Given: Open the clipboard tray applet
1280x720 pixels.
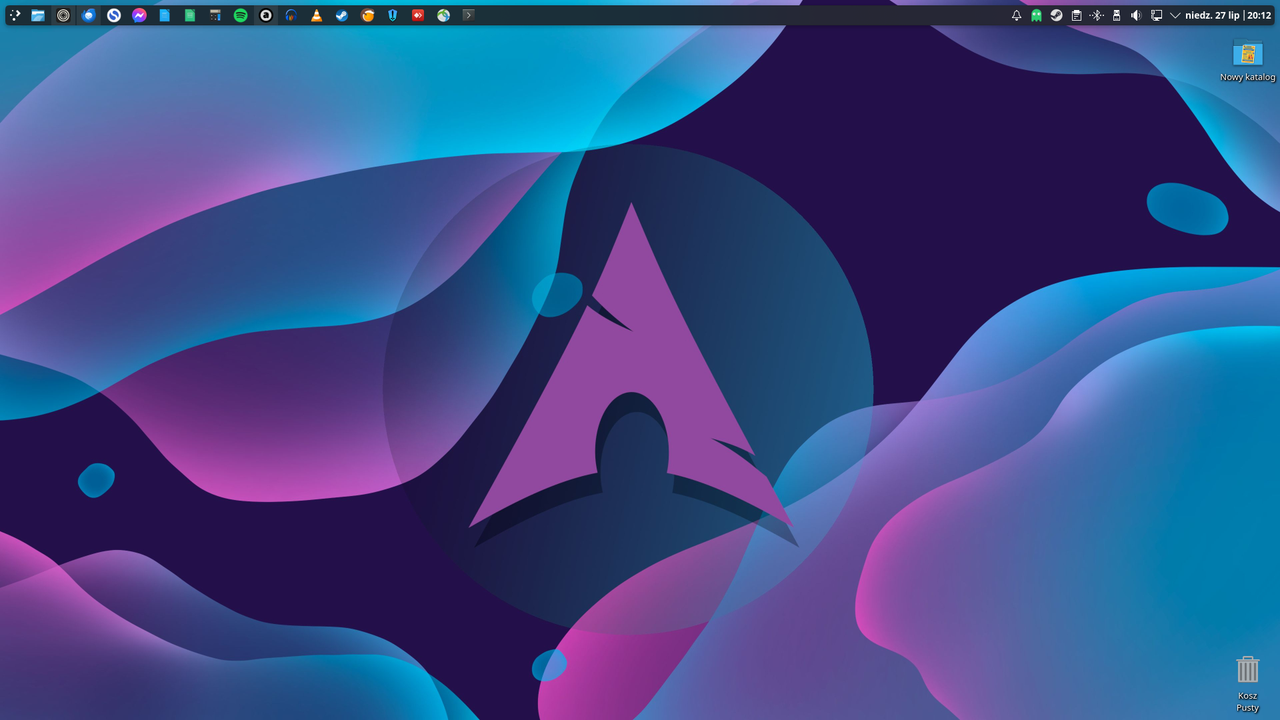Looking at the screenshot, I should click(1076, 15).
